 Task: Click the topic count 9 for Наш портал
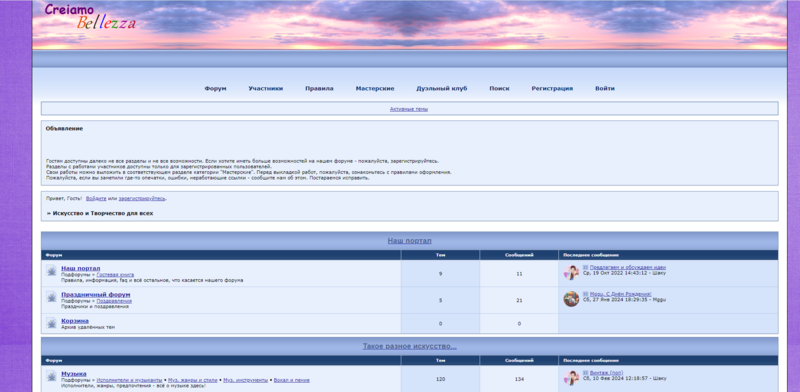point(440,274)
